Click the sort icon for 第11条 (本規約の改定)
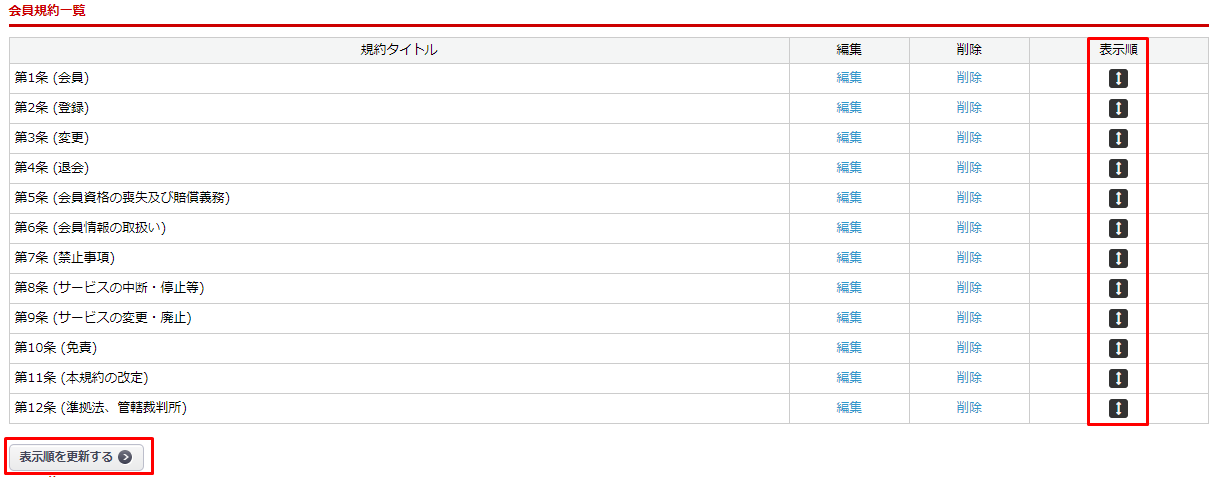This screenshot has width=1217, height=477. [1118, 379]
